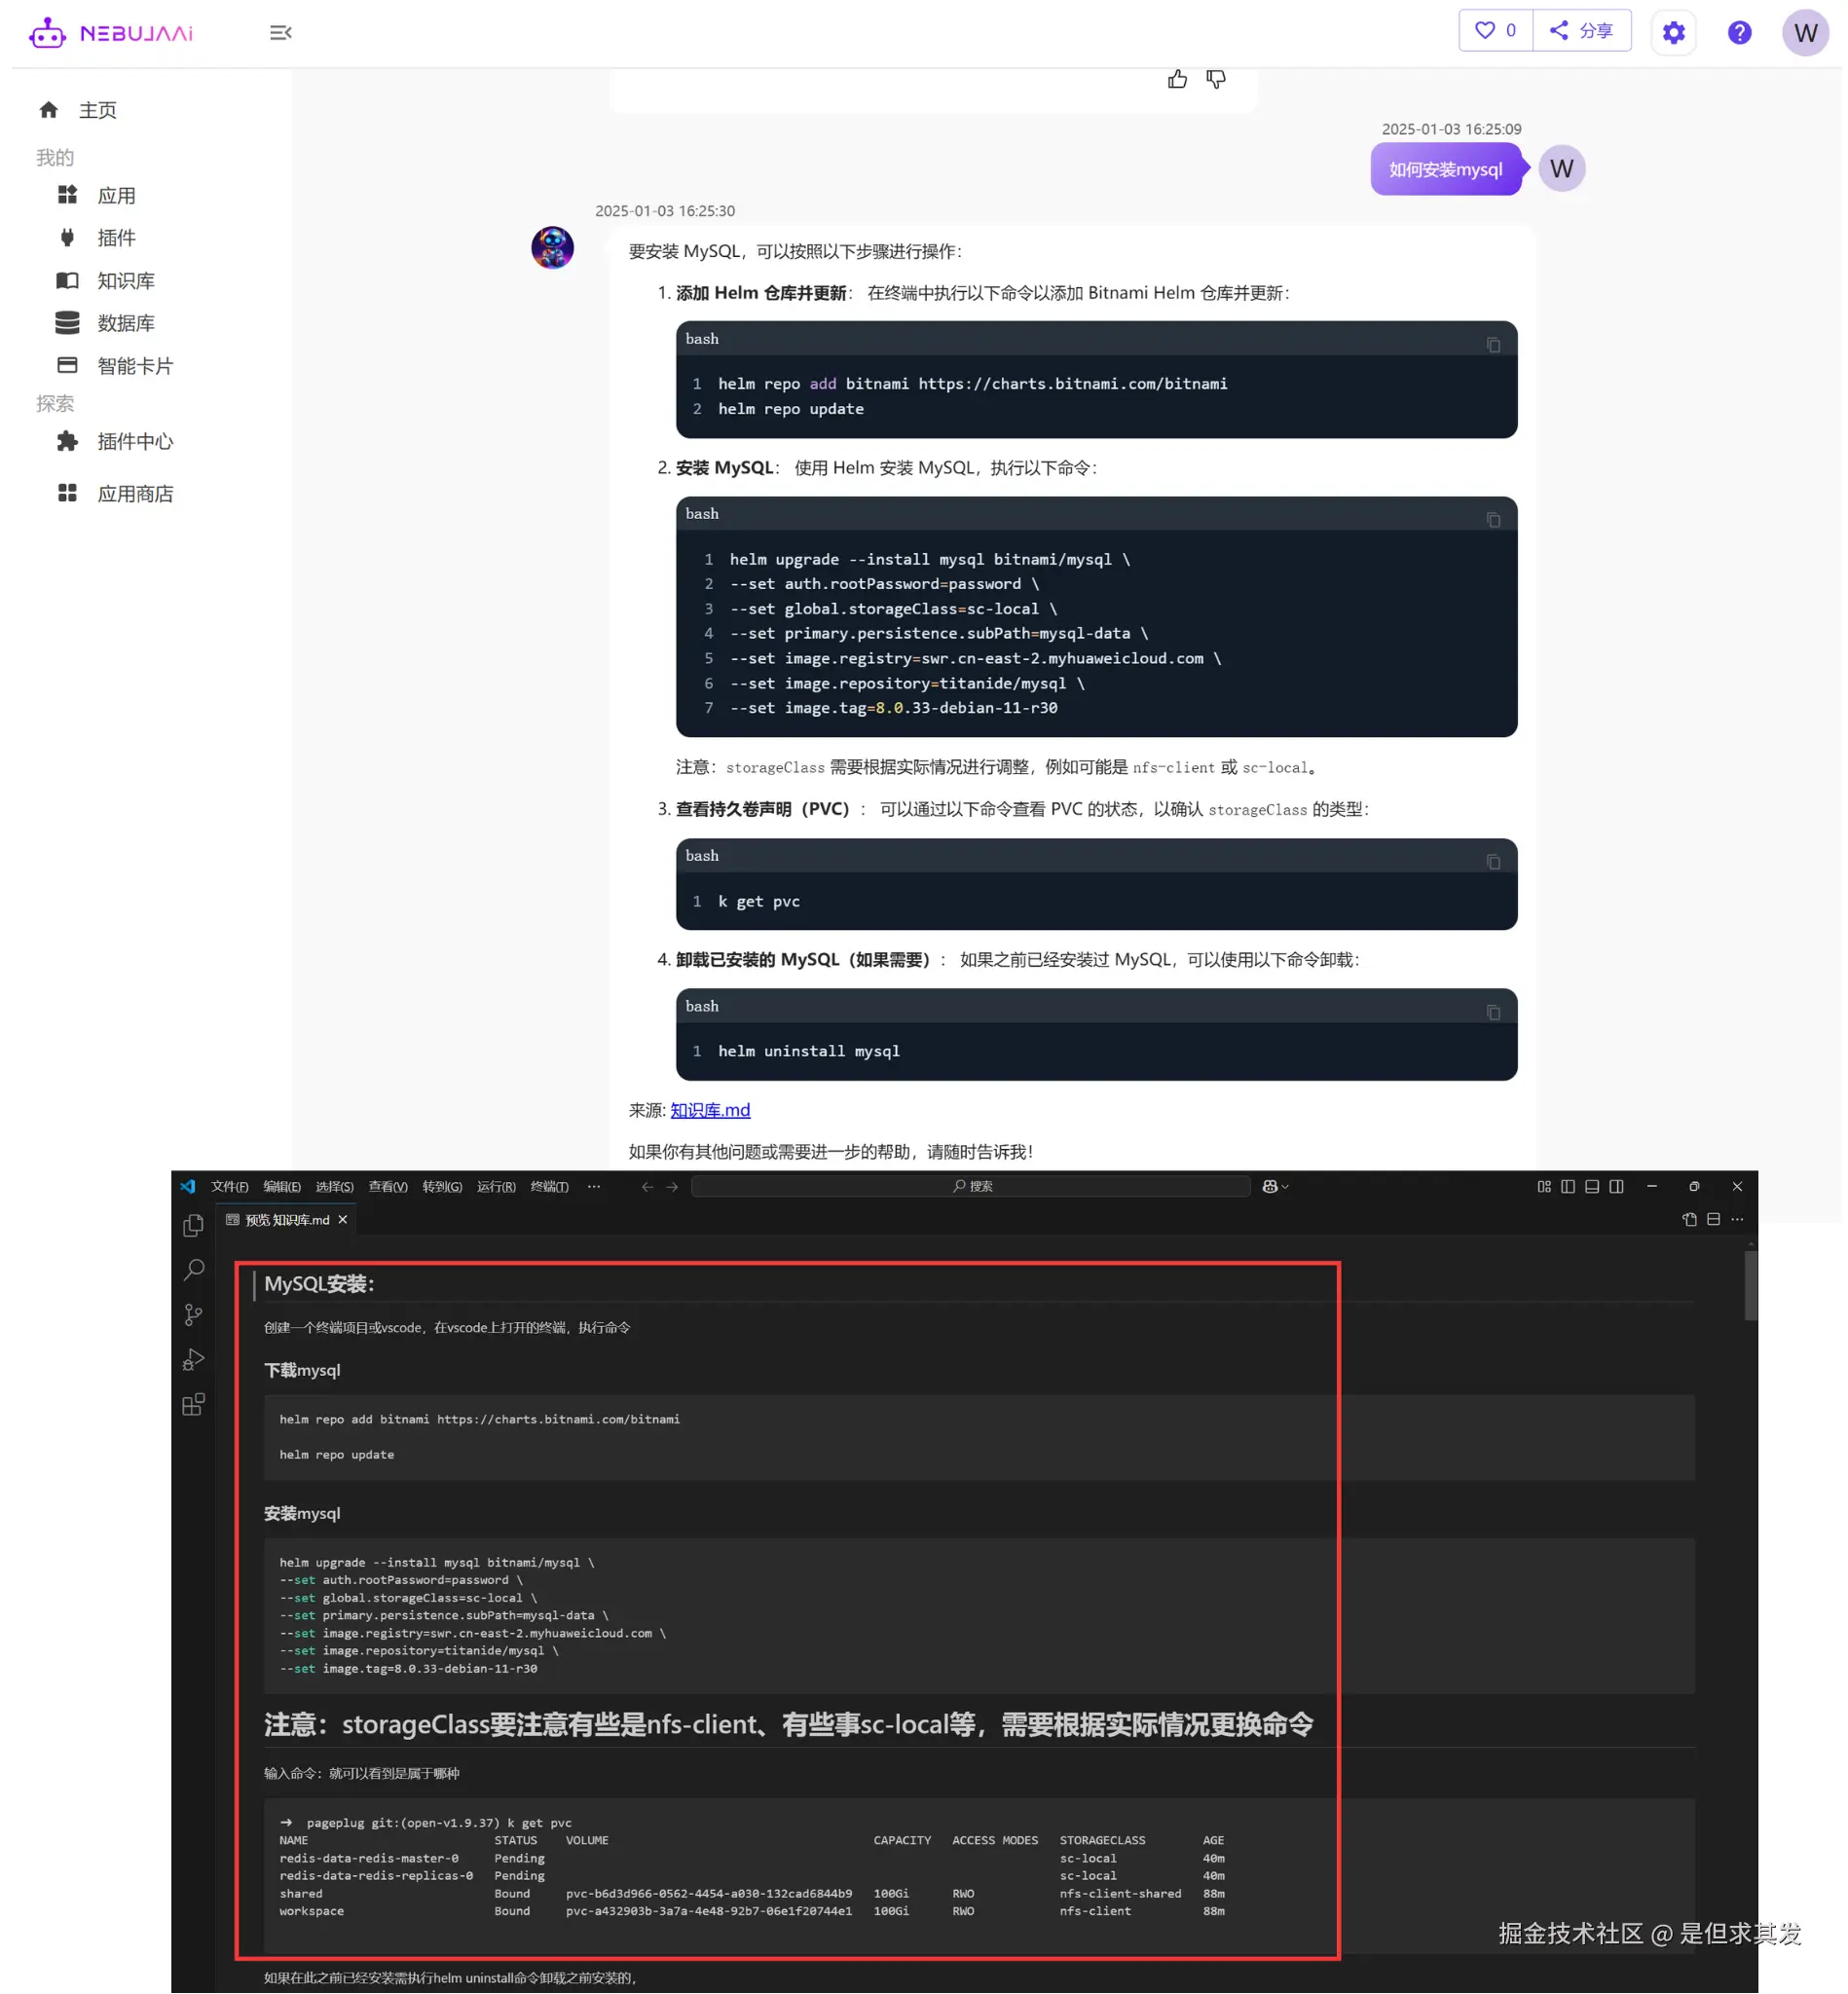Click the 分享 share button

coord(1582,30)
